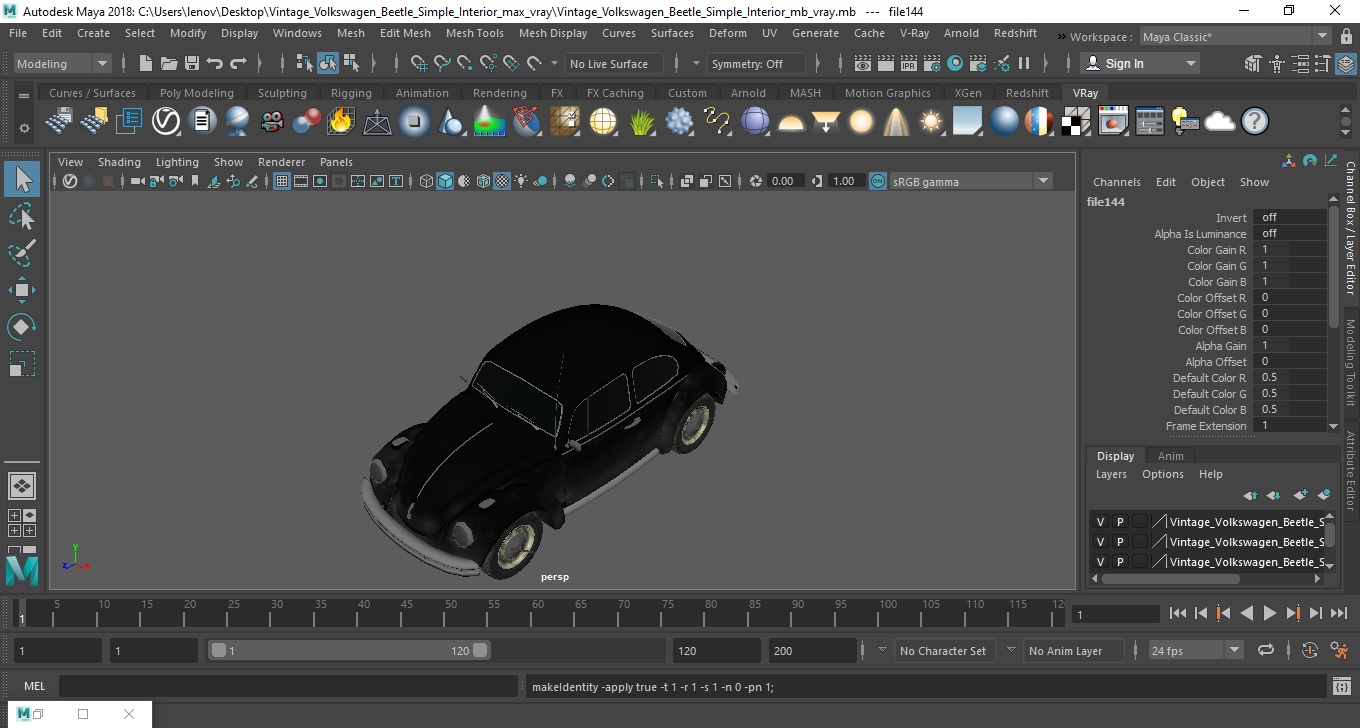Switch to the Poly Modeling shelf tab
This screenshot has height=728, width=1360.
pos(196,93)
